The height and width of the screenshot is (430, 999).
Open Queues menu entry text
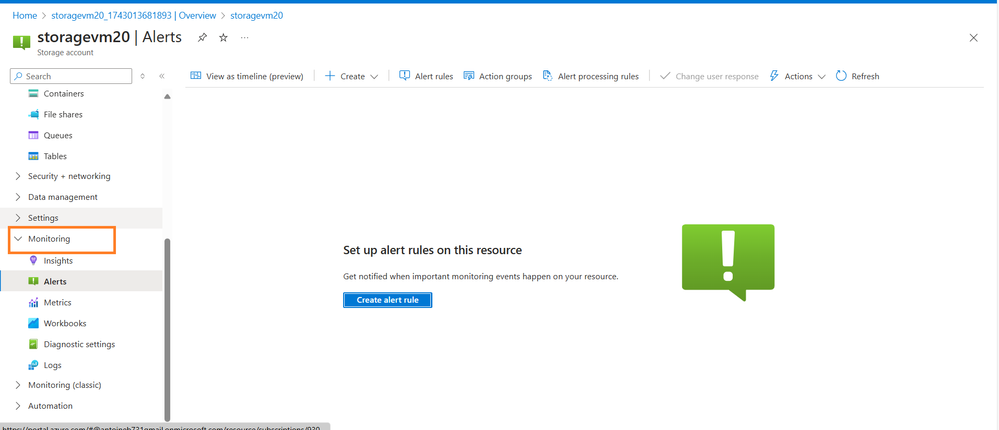(58, 136)
